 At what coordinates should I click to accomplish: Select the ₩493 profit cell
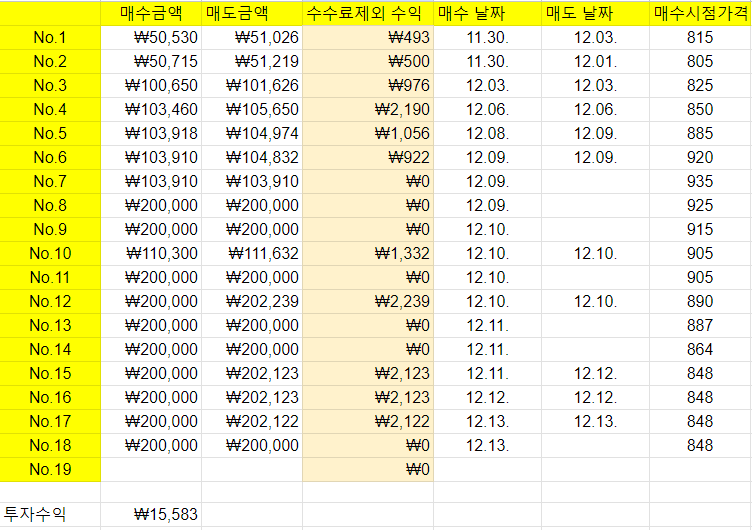tap(368, 37)
